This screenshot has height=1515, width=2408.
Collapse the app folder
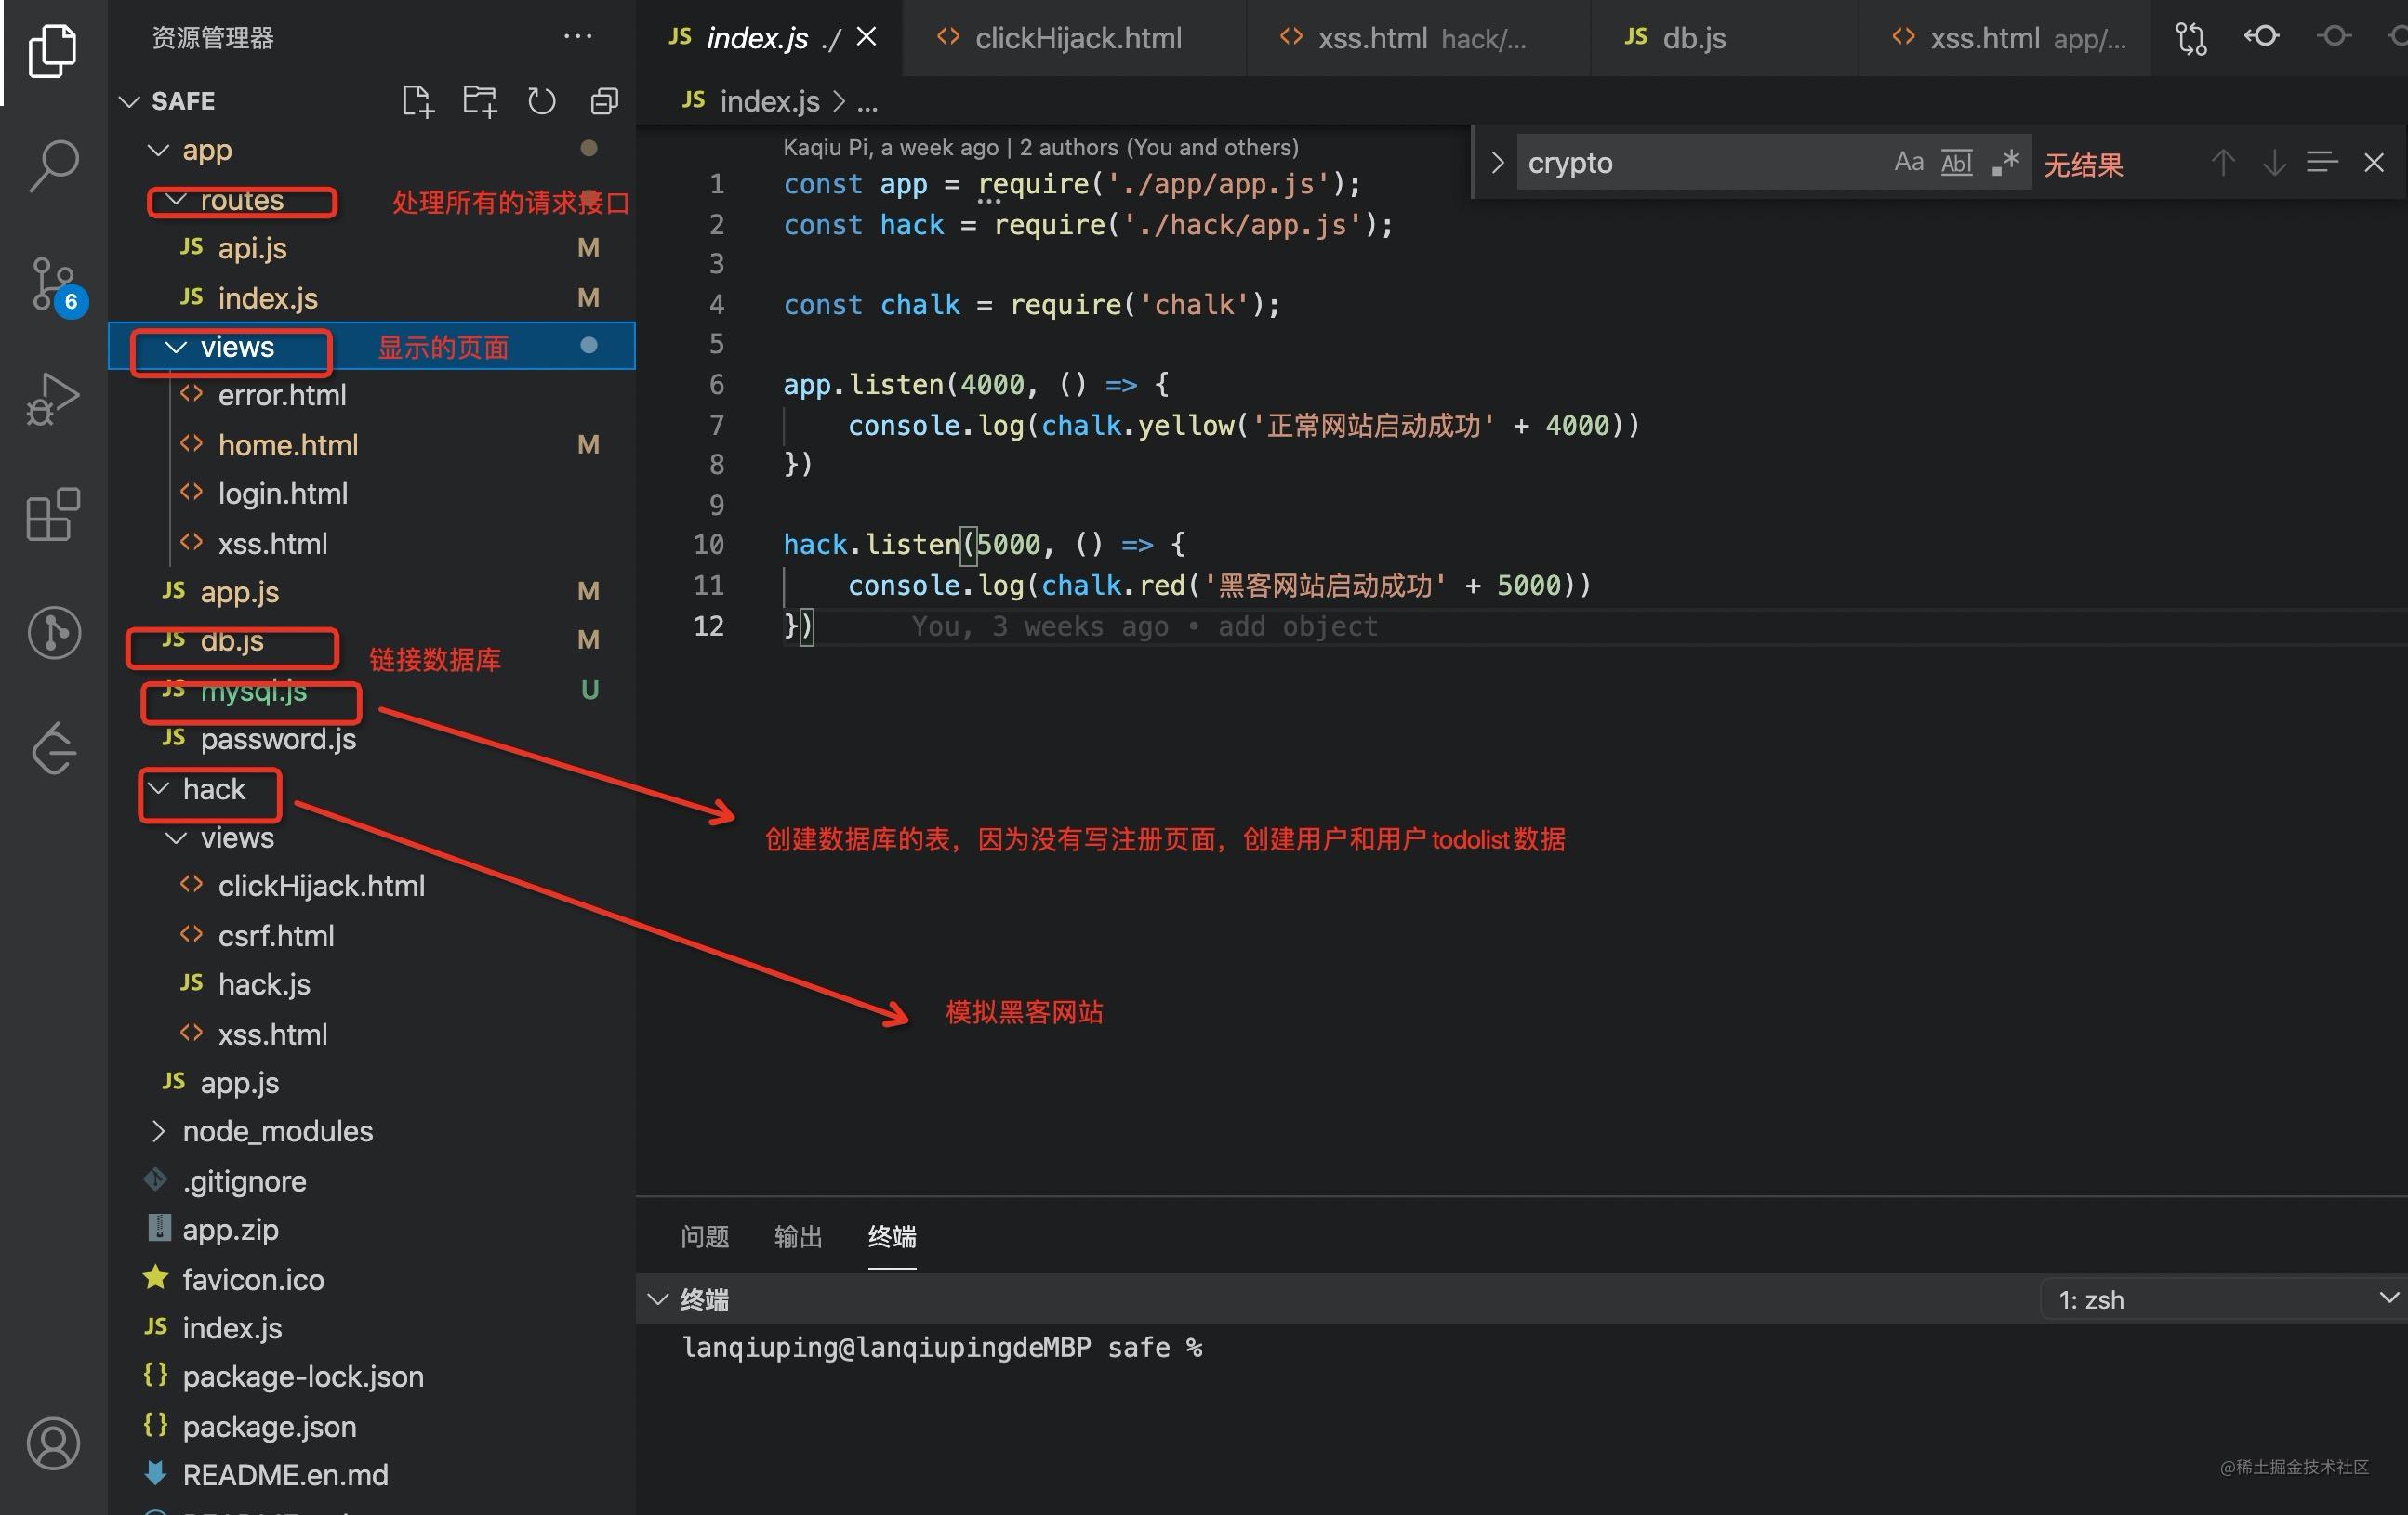tap(158, 150)
